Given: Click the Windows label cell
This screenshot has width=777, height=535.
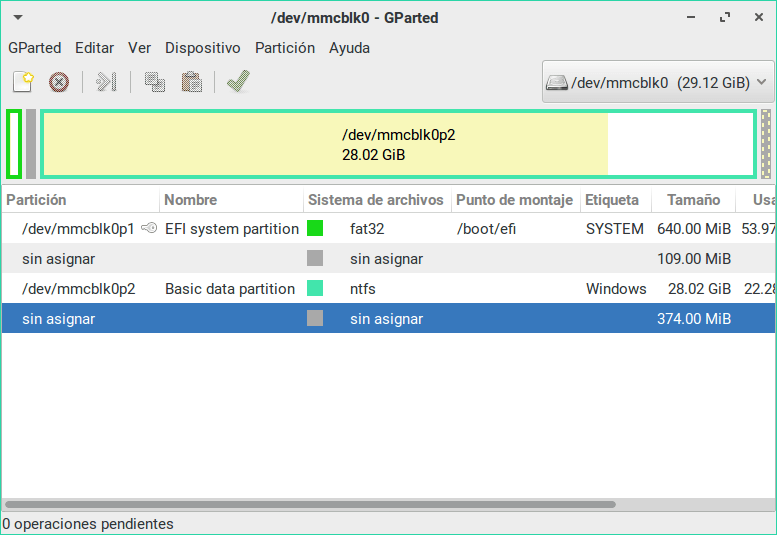Looking at the screenshot, I should point(616,288).
